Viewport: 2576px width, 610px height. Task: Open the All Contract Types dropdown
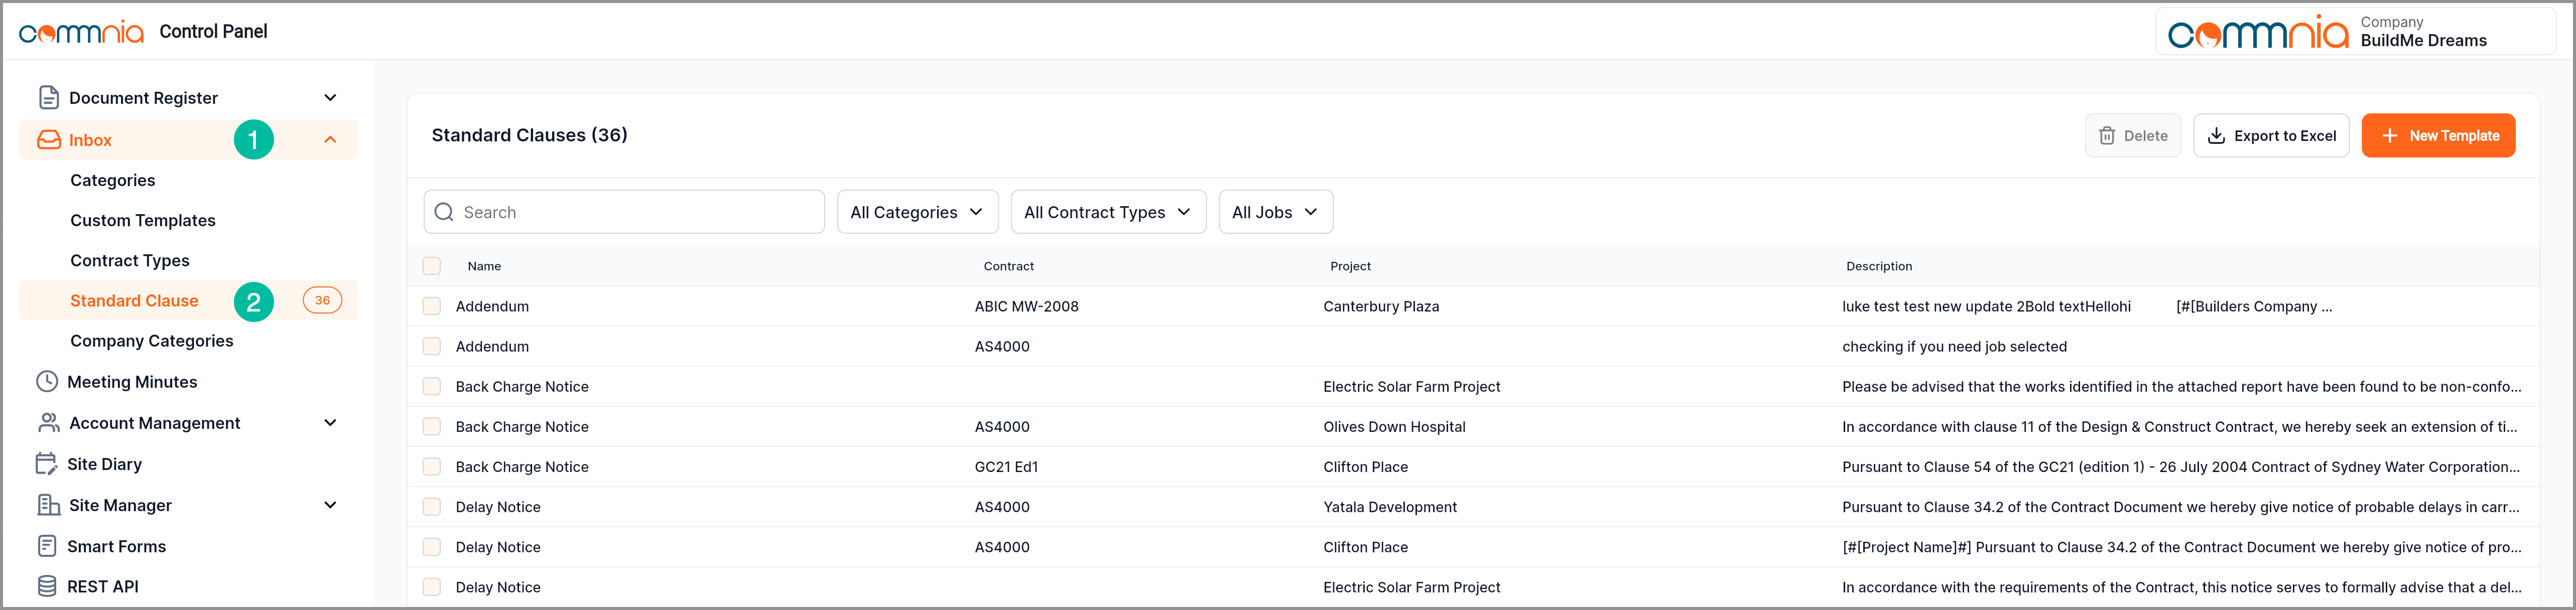(1107, 212)
